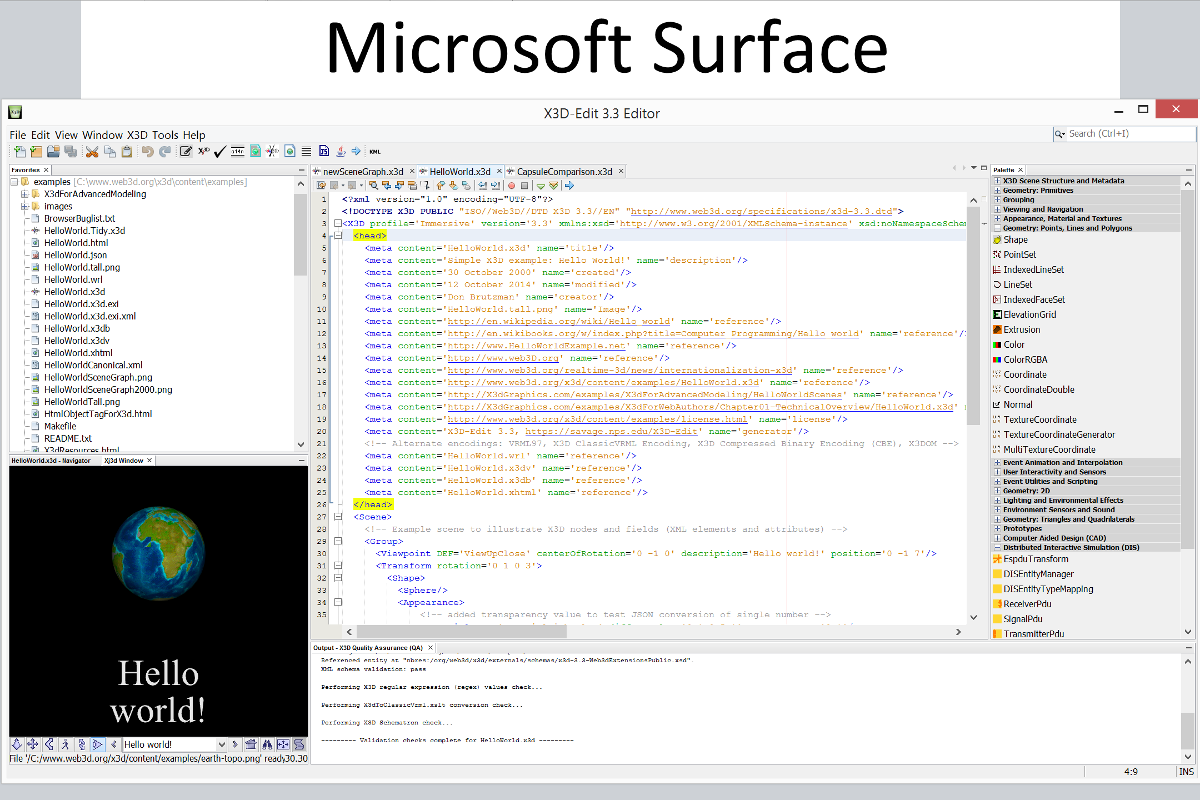This screenshot has height=800, width=1200.
Task: Collapse the examples root folder
Action: pyautogui.click(x=14, y=182)
